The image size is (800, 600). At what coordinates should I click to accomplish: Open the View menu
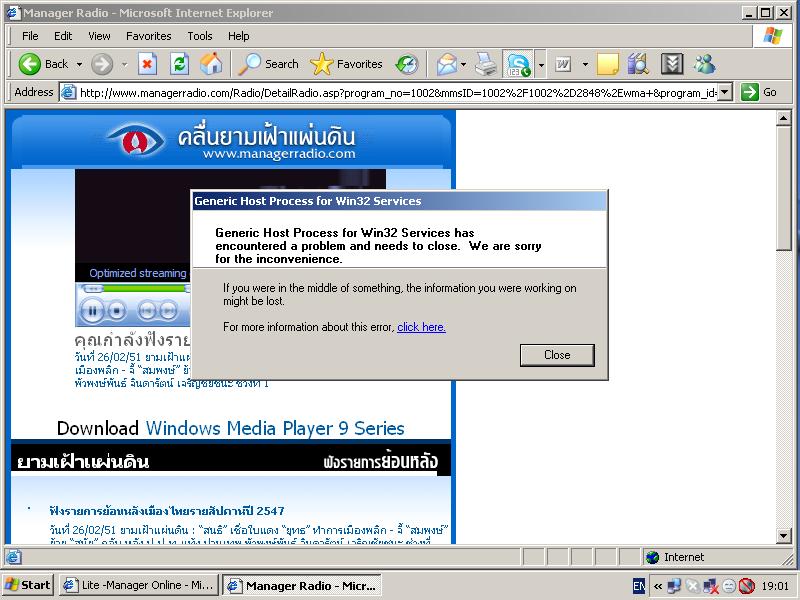(x=99, y=36)
